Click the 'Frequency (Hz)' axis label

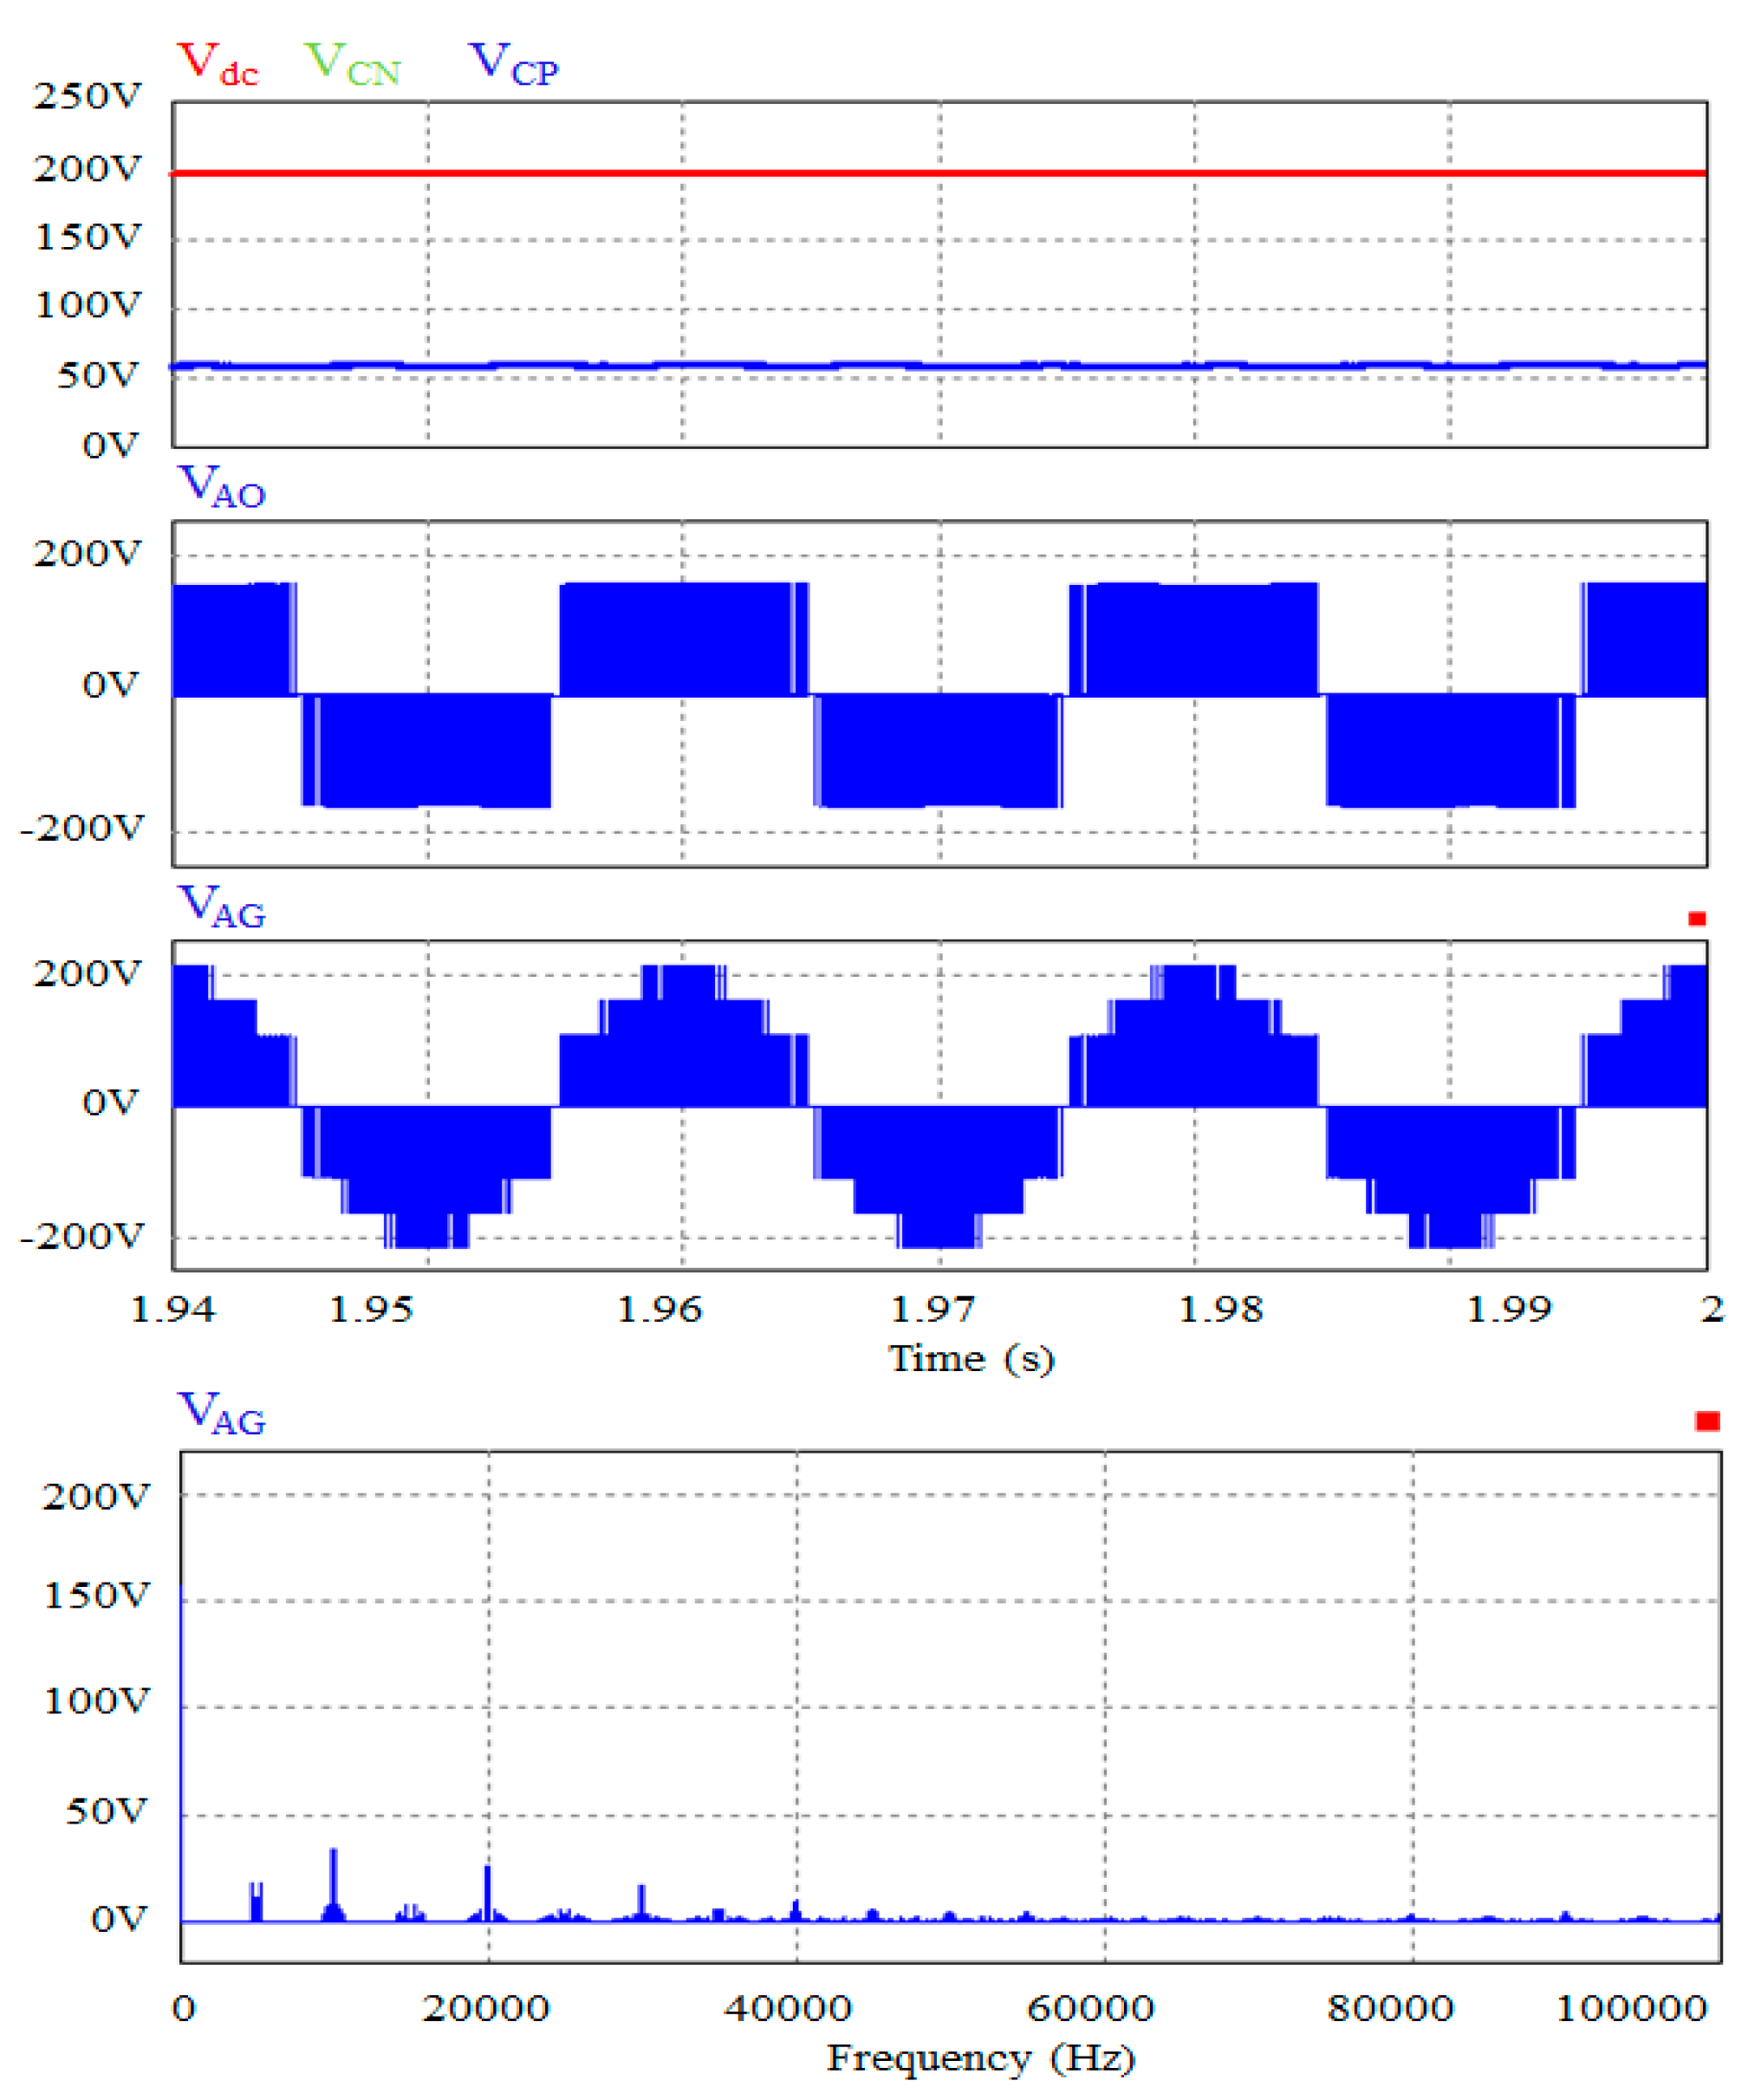pyautogui.click(x=980, y=2058)
